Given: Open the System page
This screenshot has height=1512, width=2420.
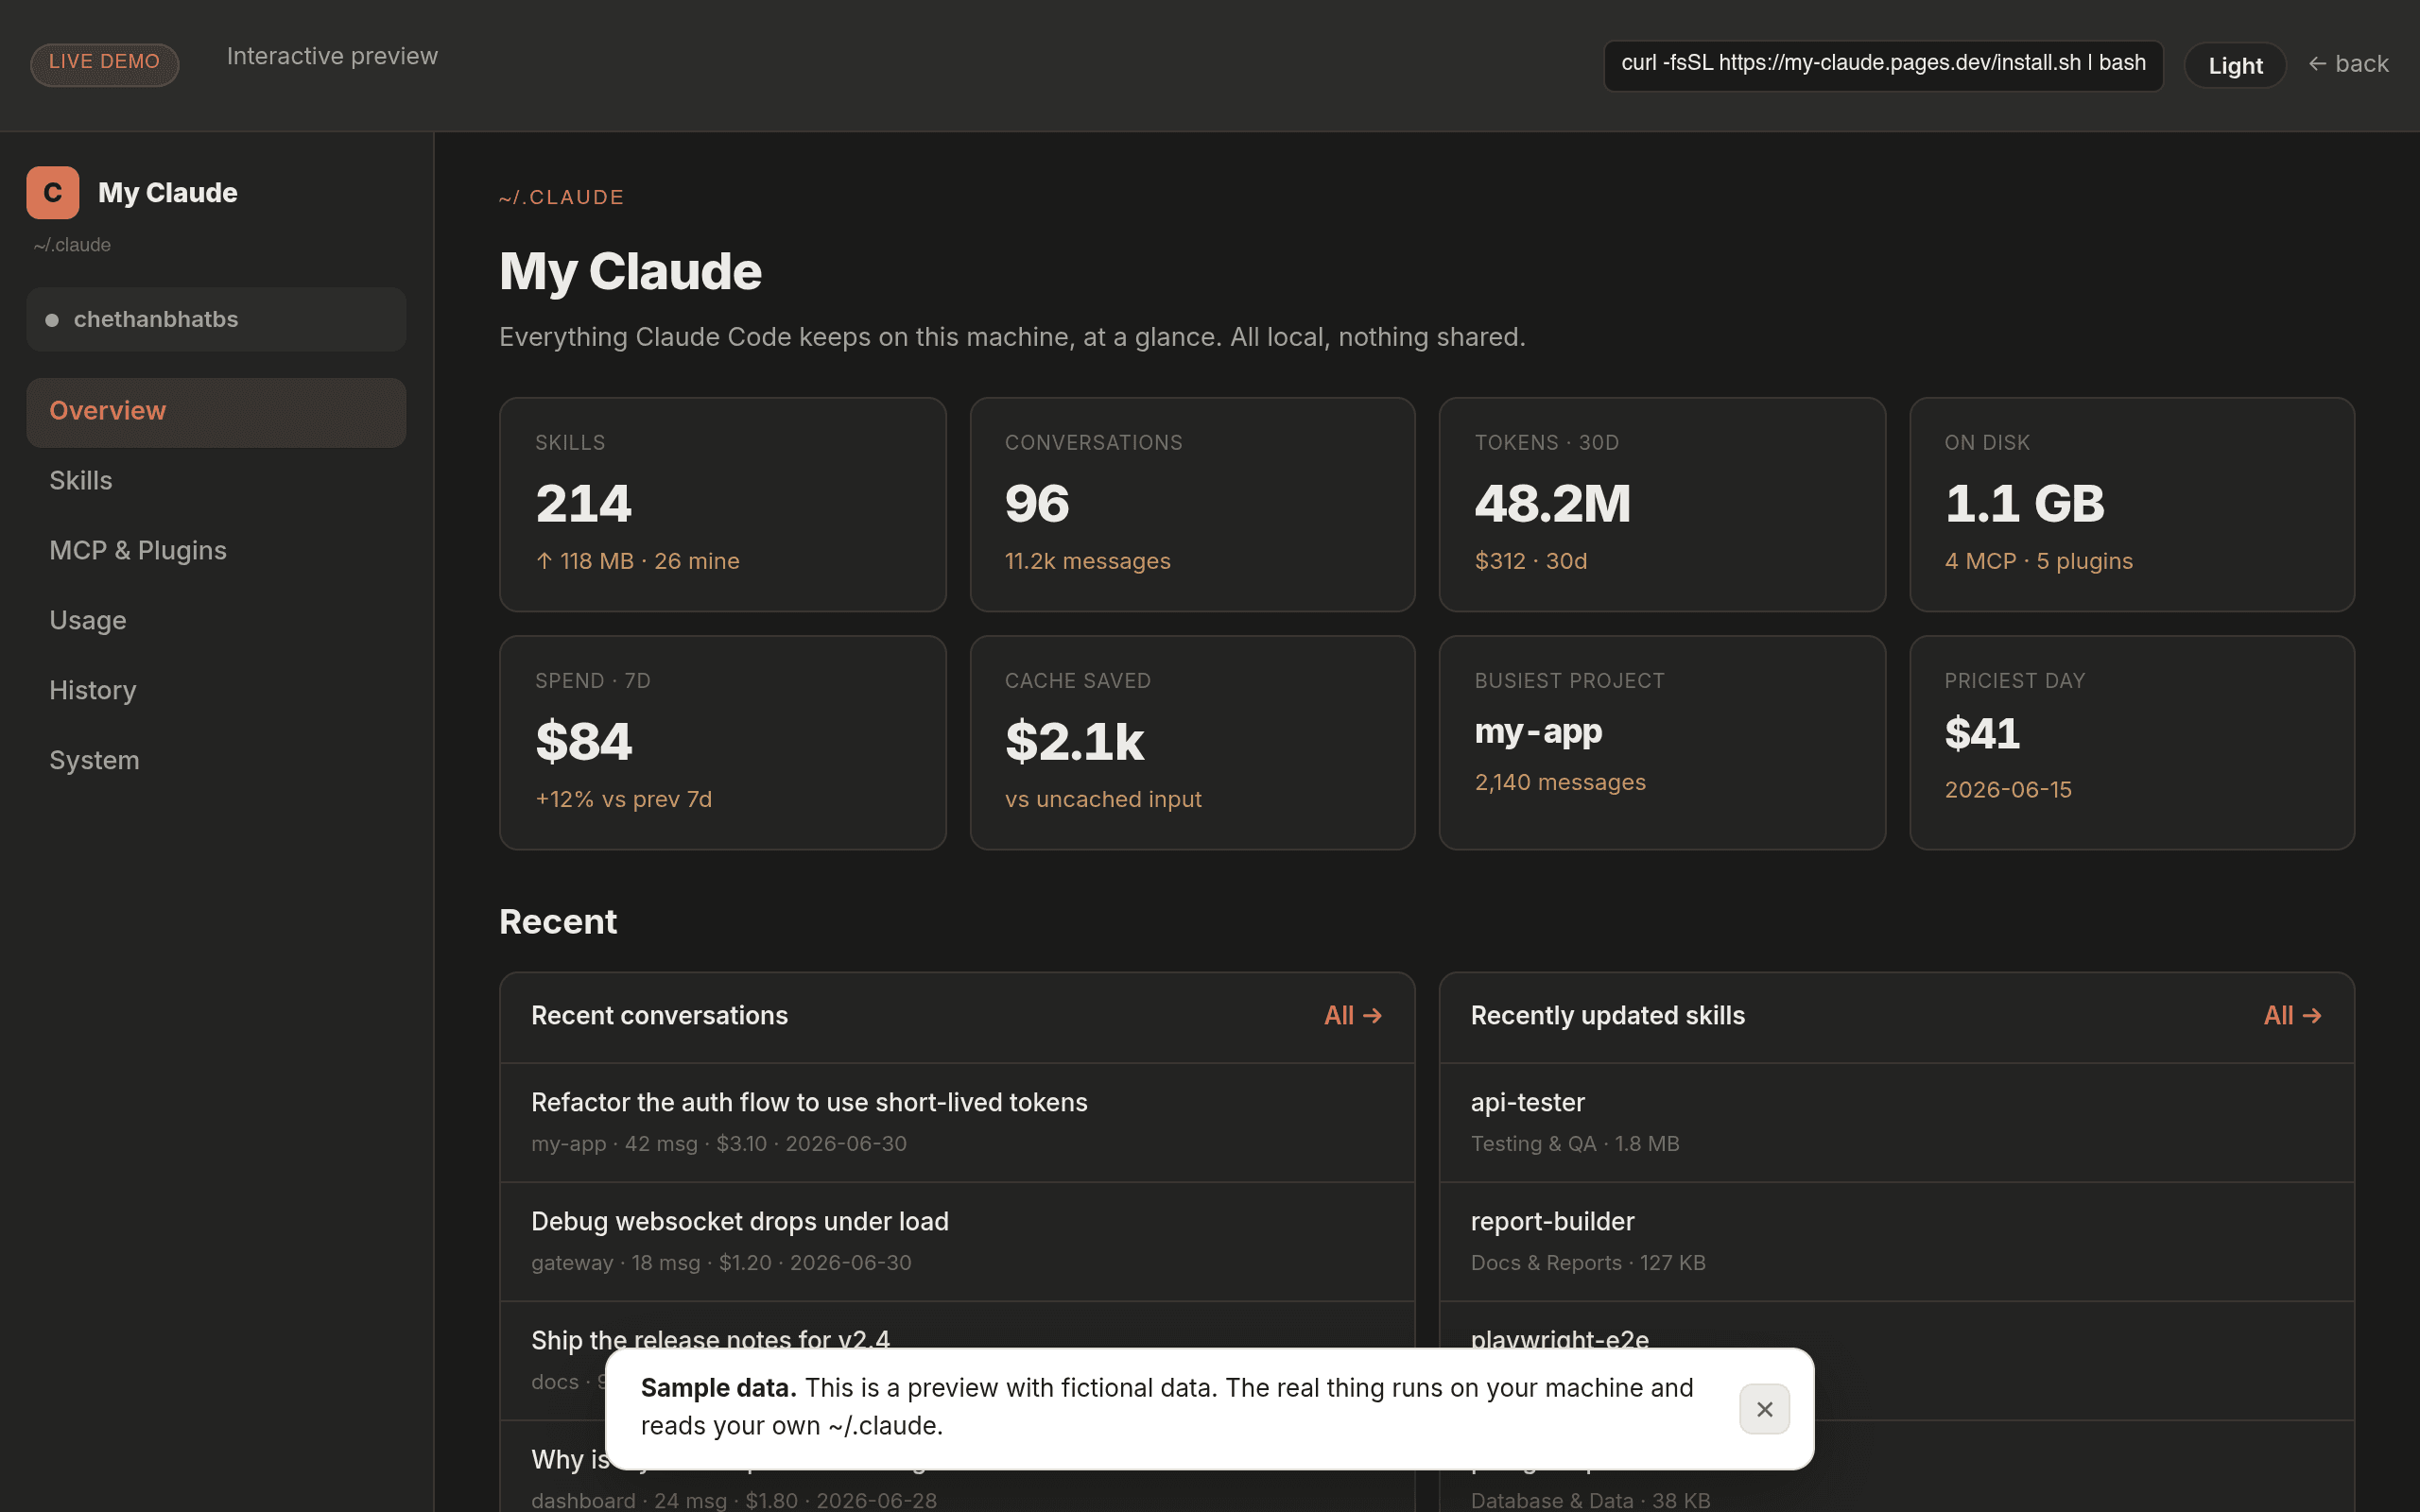Looking at the screenshot, I should [216, 761].
